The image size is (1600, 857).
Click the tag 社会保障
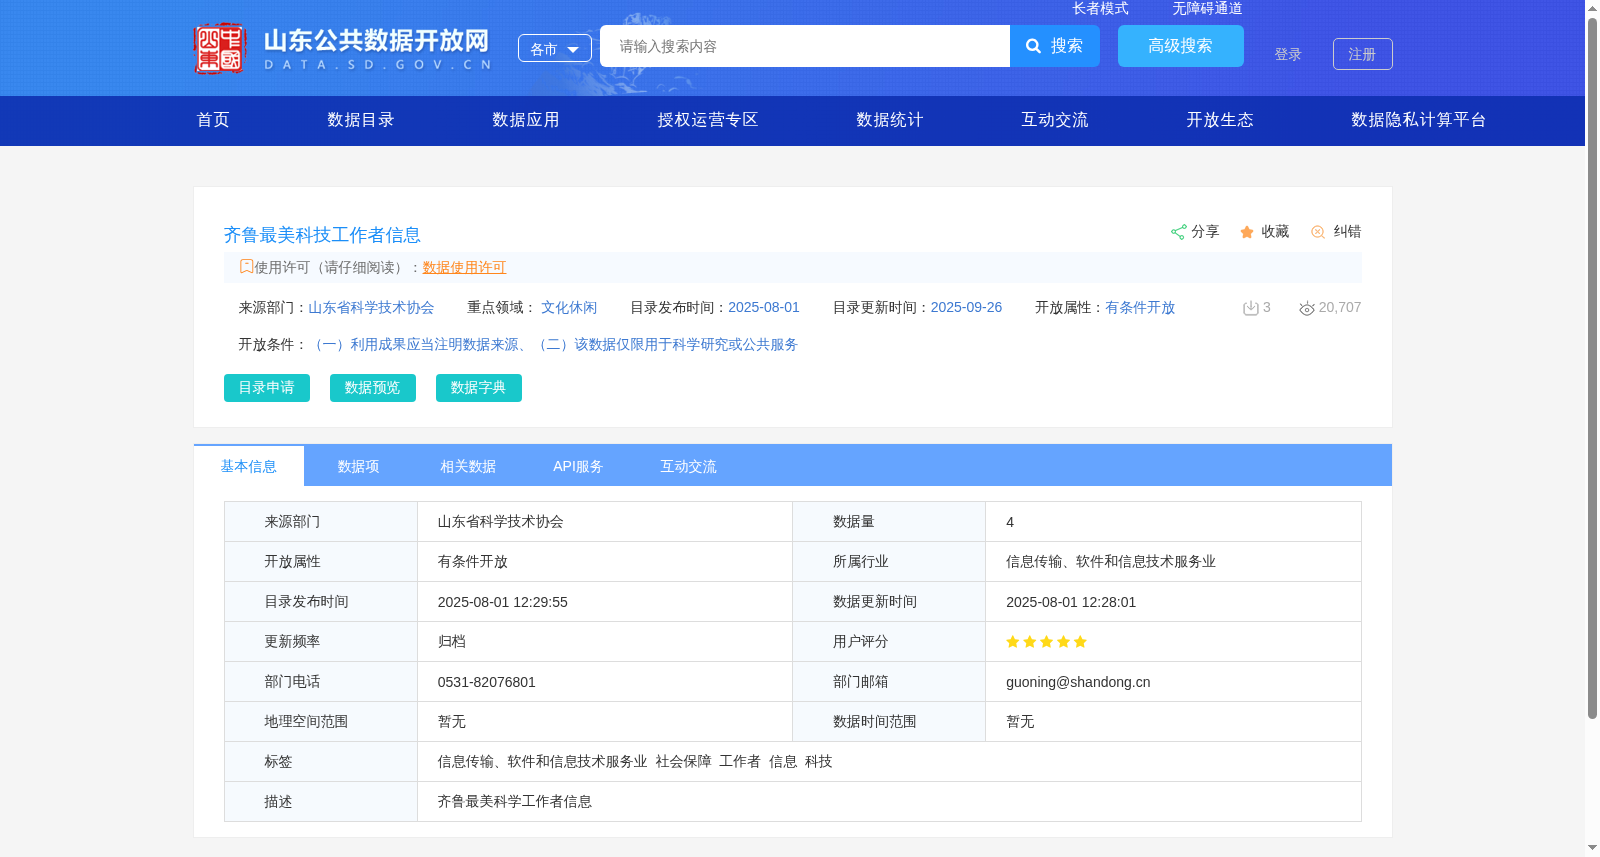coord(684,762)
